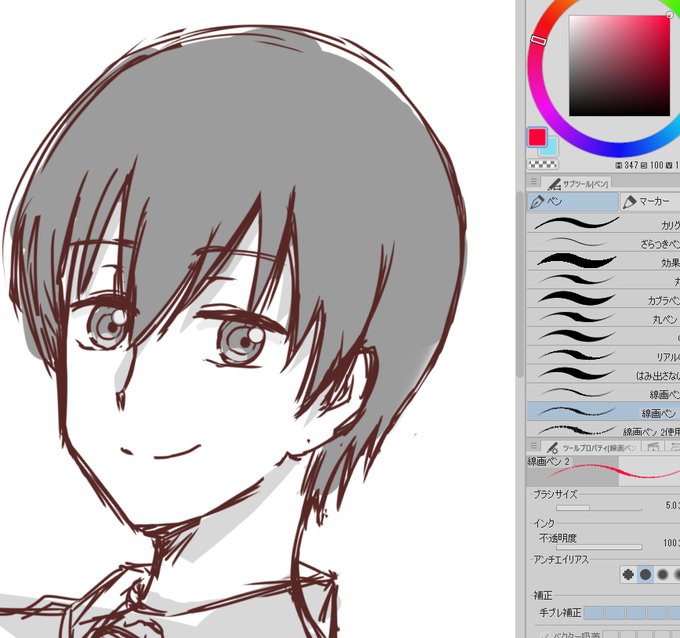Choose the ざらつきペン brush

pyautogui.click(x=603, y=242)
